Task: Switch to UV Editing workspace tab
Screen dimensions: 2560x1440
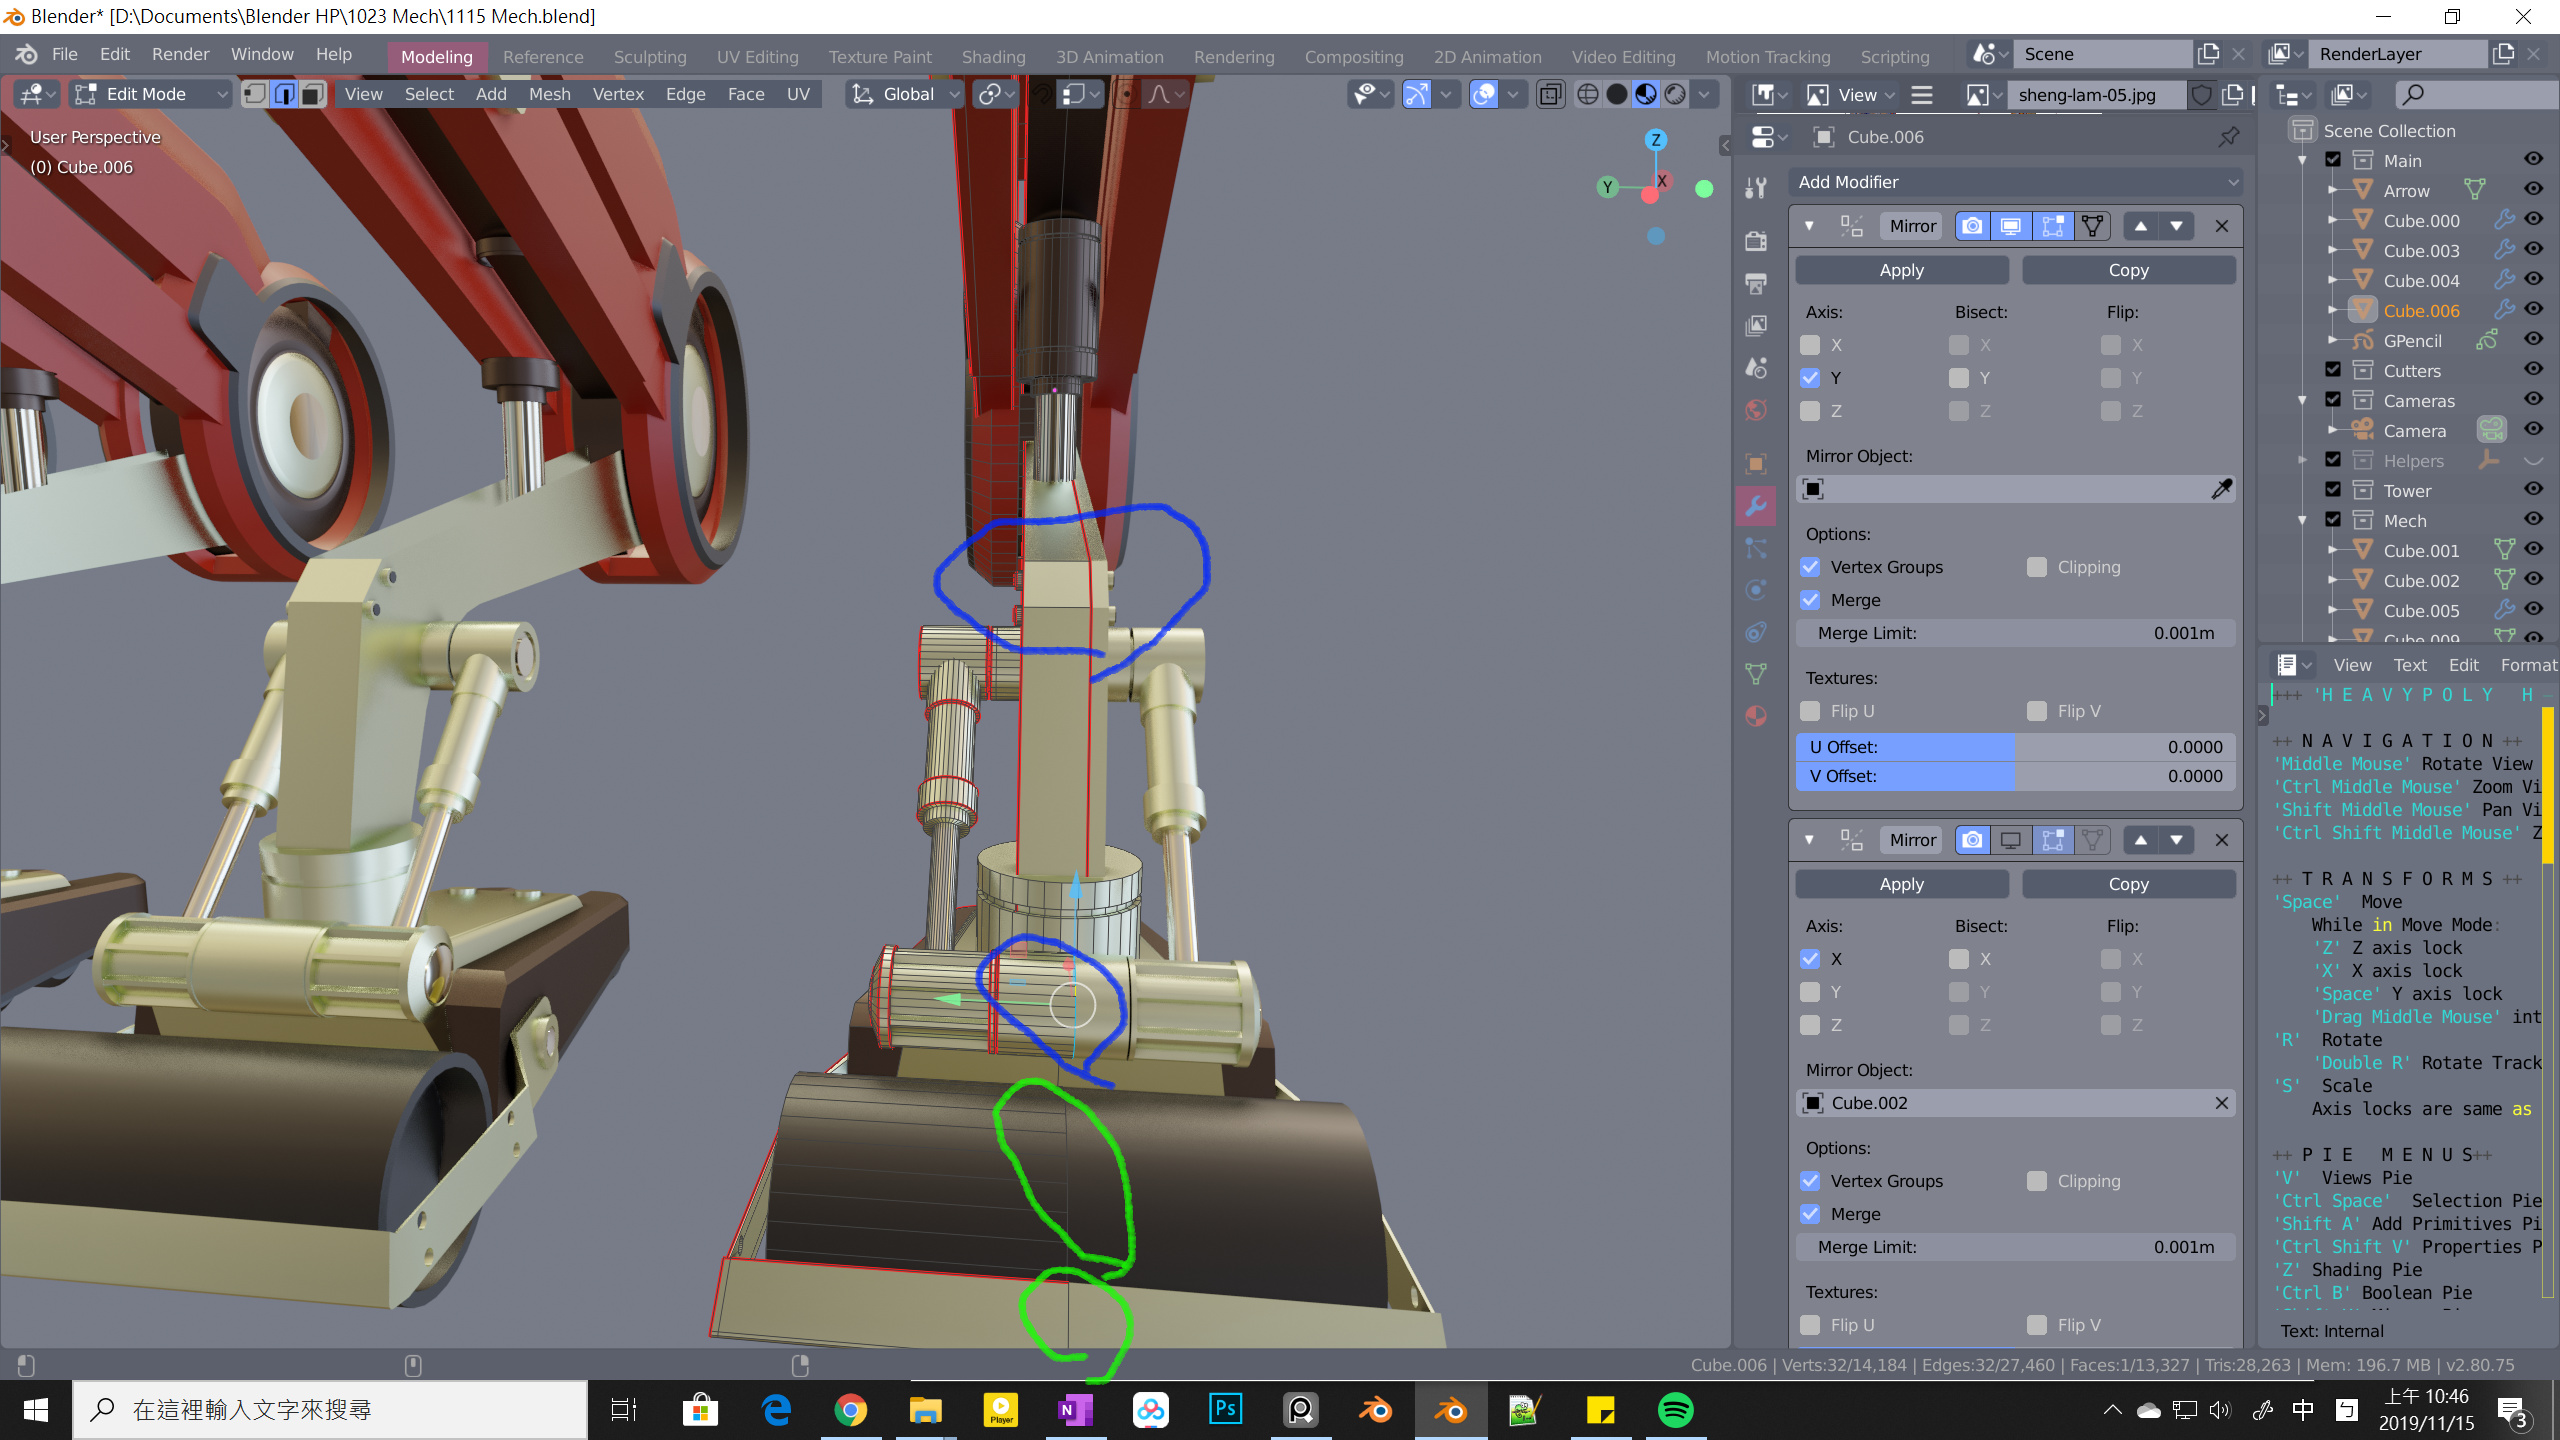Action: pyautogui.click(x=757, y=56)
